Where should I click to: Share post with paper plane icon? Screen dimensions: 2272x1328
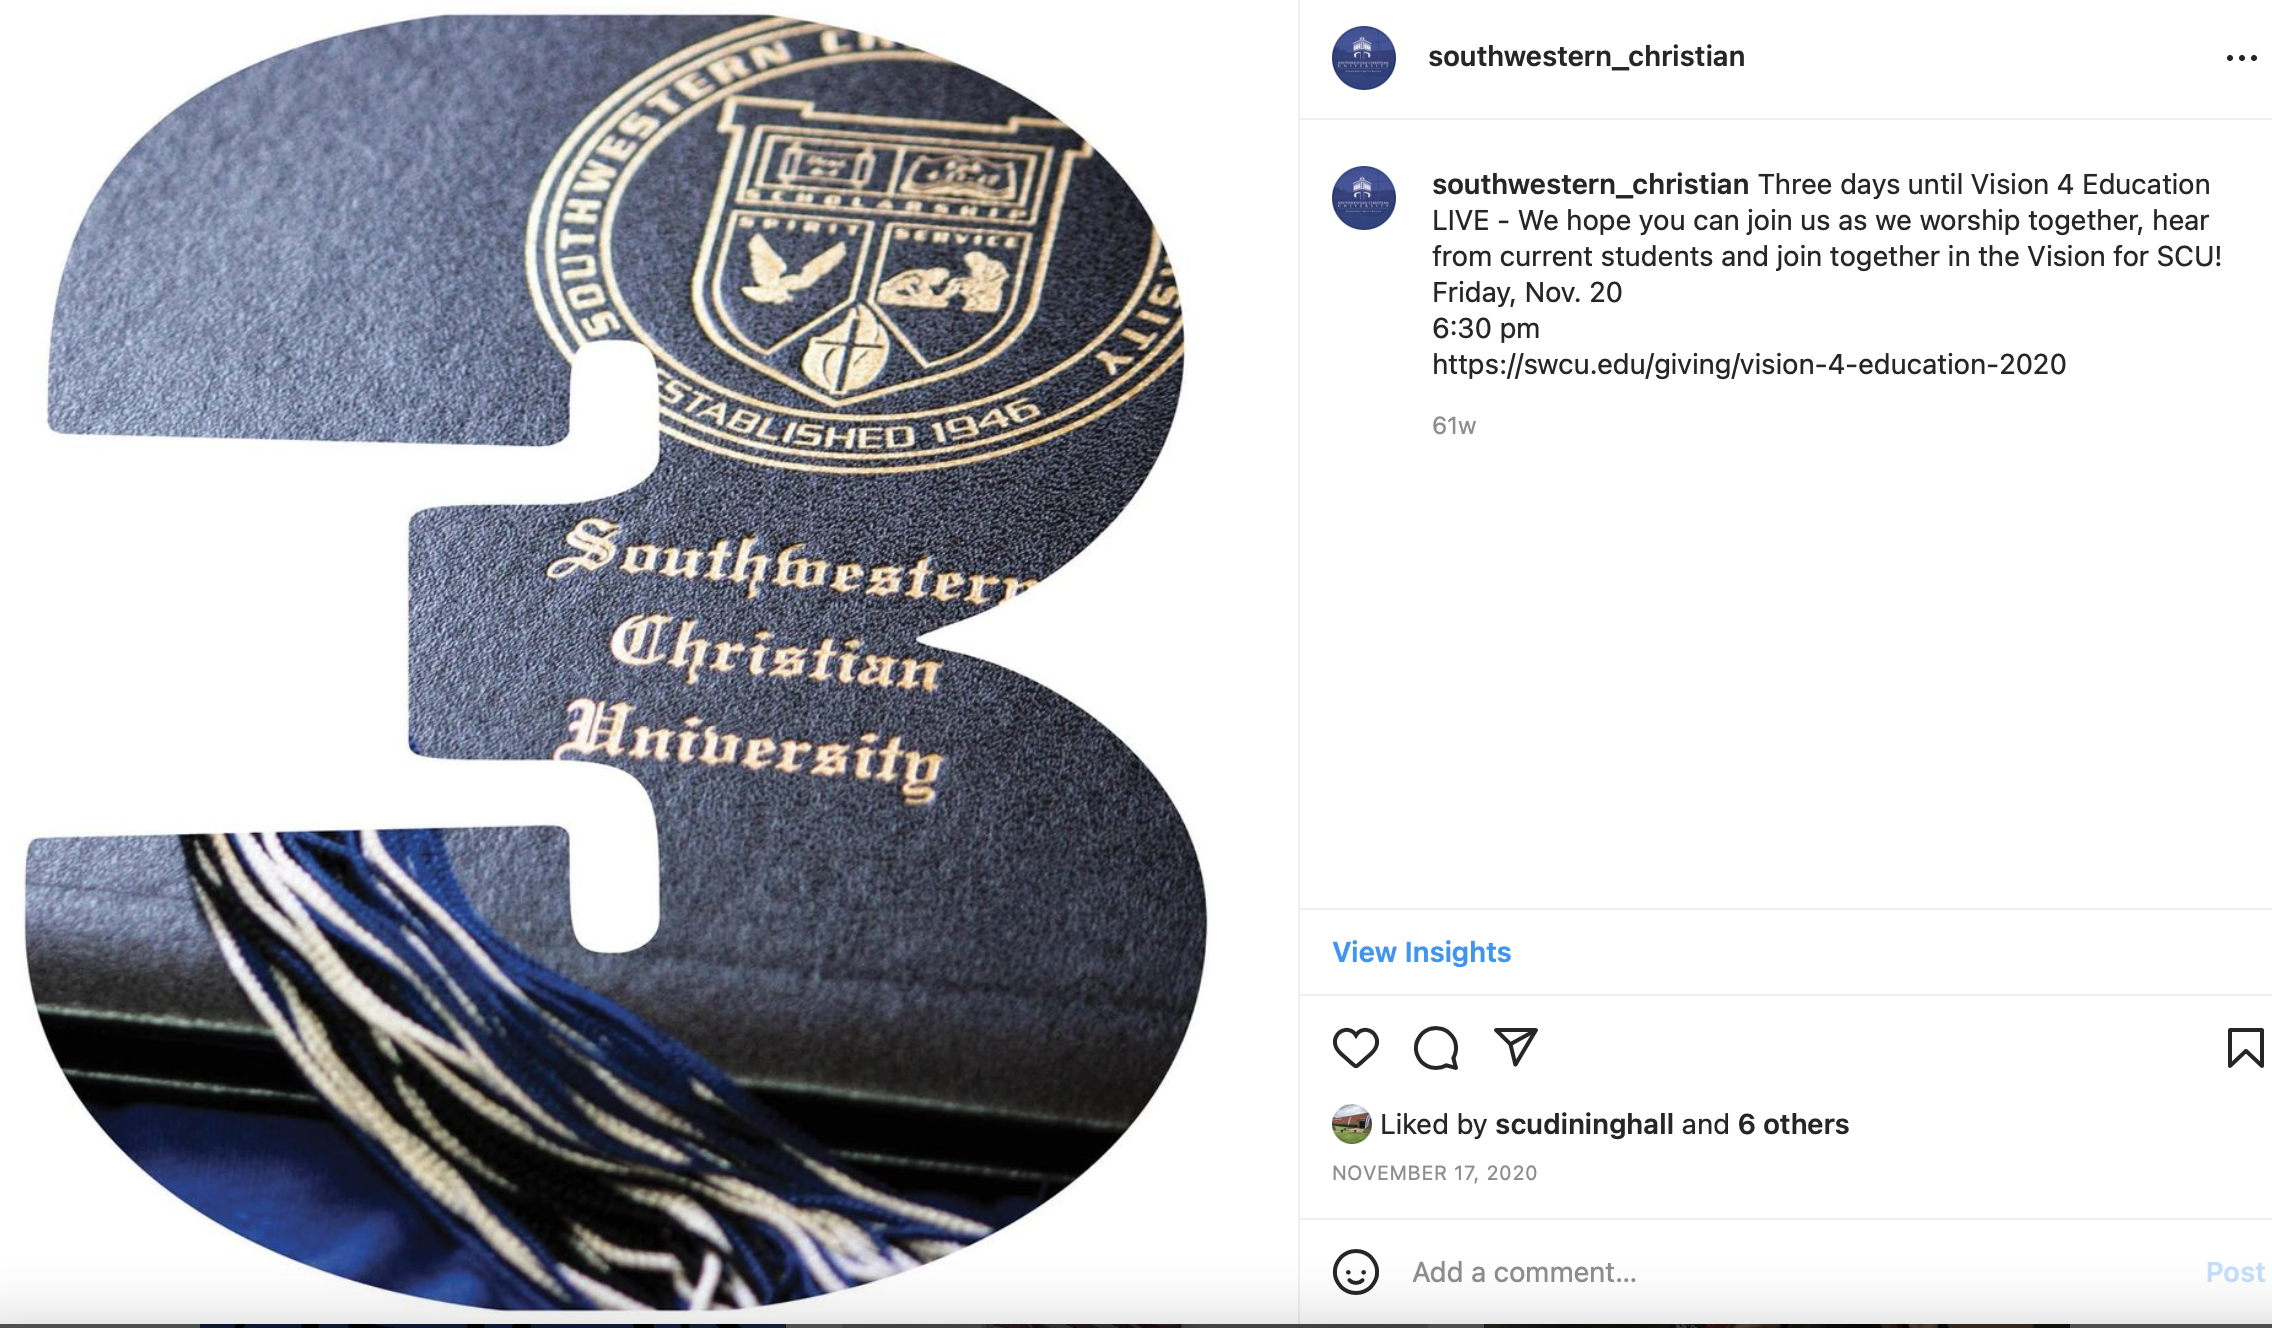pyautogui.click(x=1515, y=1047)
